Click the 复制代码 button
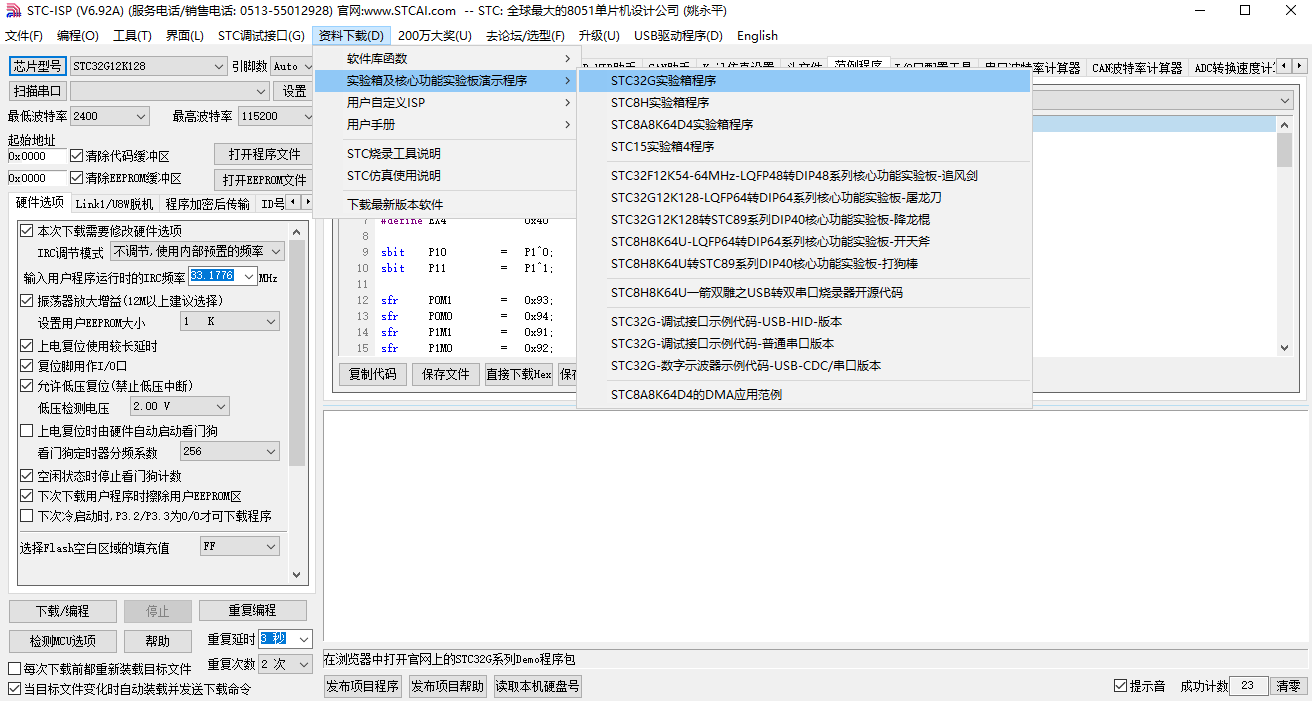Screen dimensions: 1312x701 (373, 375)
